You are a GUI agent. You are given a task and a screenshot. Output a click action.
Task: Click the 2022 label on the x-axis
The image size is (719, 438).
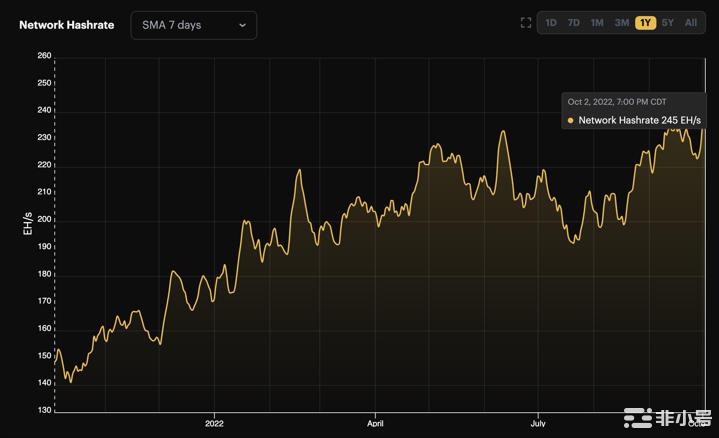point(215,424)
